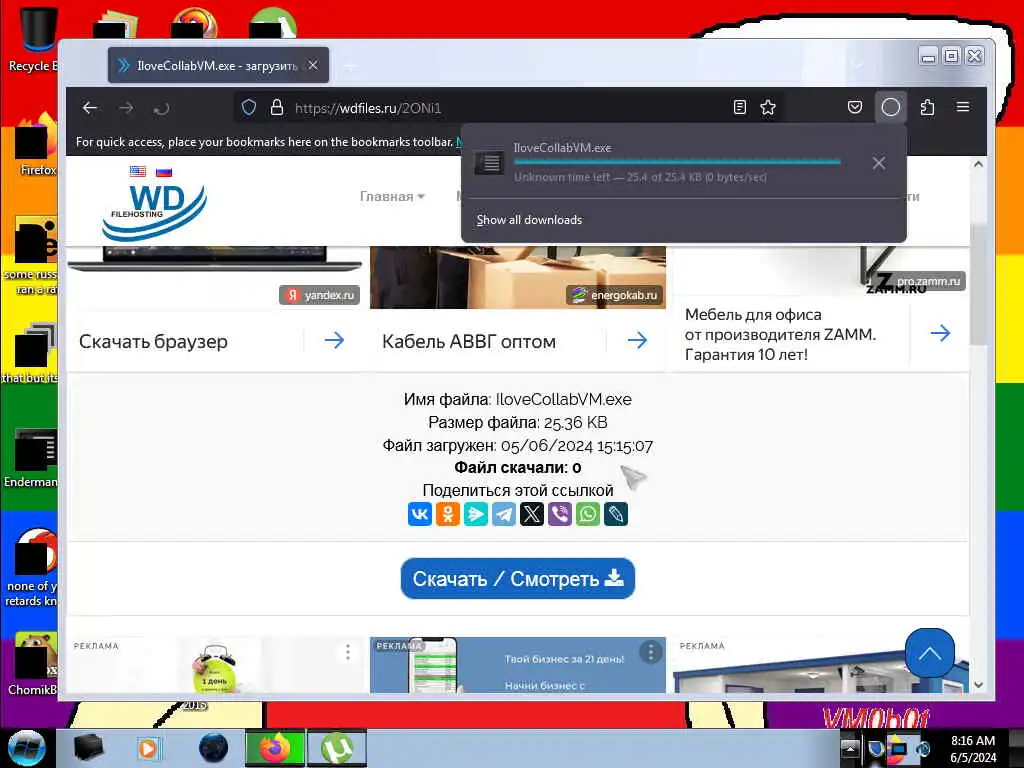Open tracking protection shield icon

tap(249, 107)
